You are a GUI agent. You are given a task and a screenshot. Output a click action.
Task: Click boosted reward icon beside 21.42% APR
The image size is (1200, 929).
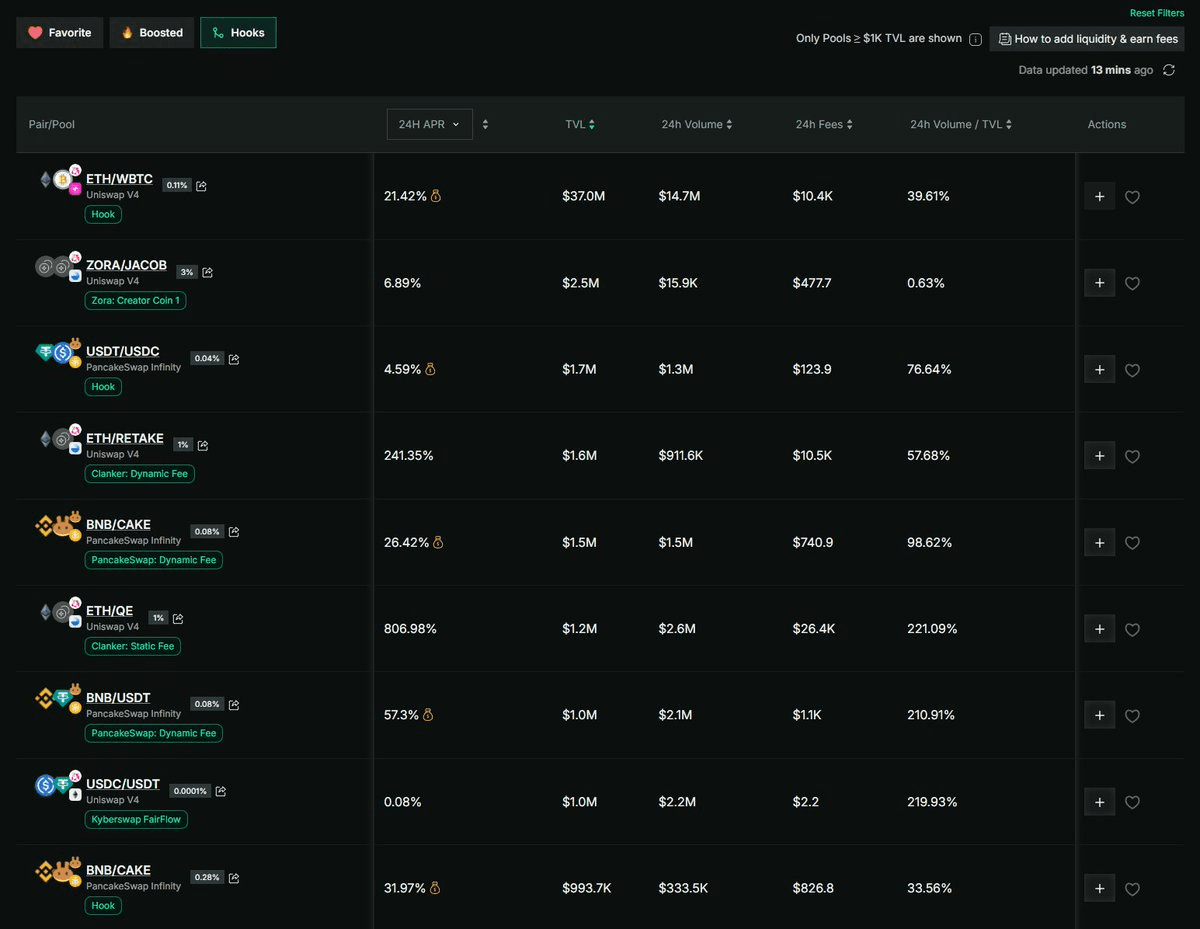[x=436, y=196]
